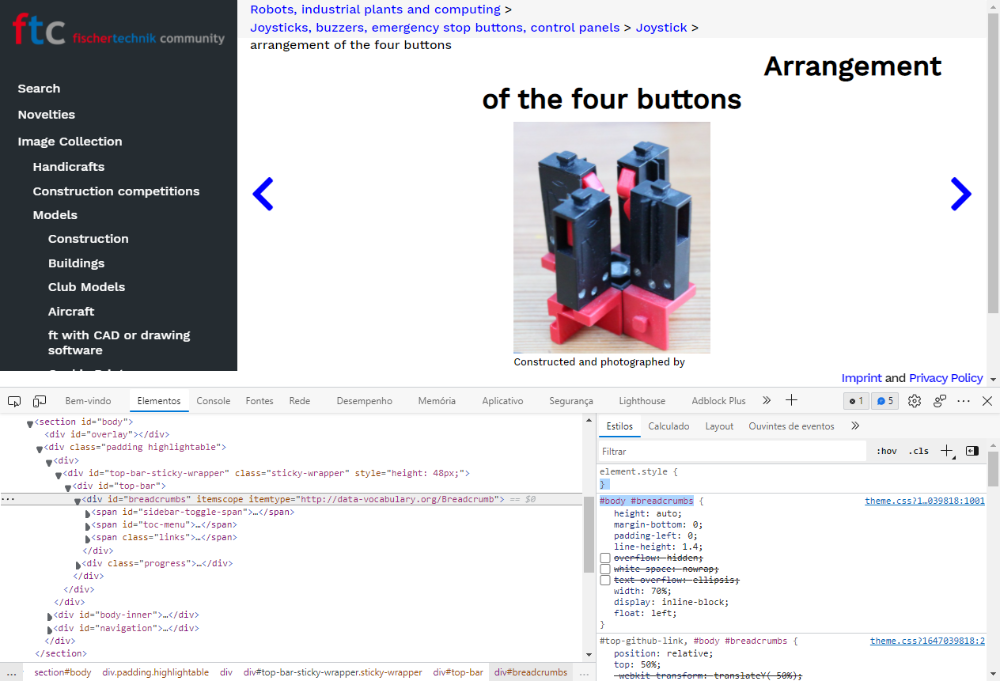
Task: Open the issues badge showing 5
Action: (885, 401)
